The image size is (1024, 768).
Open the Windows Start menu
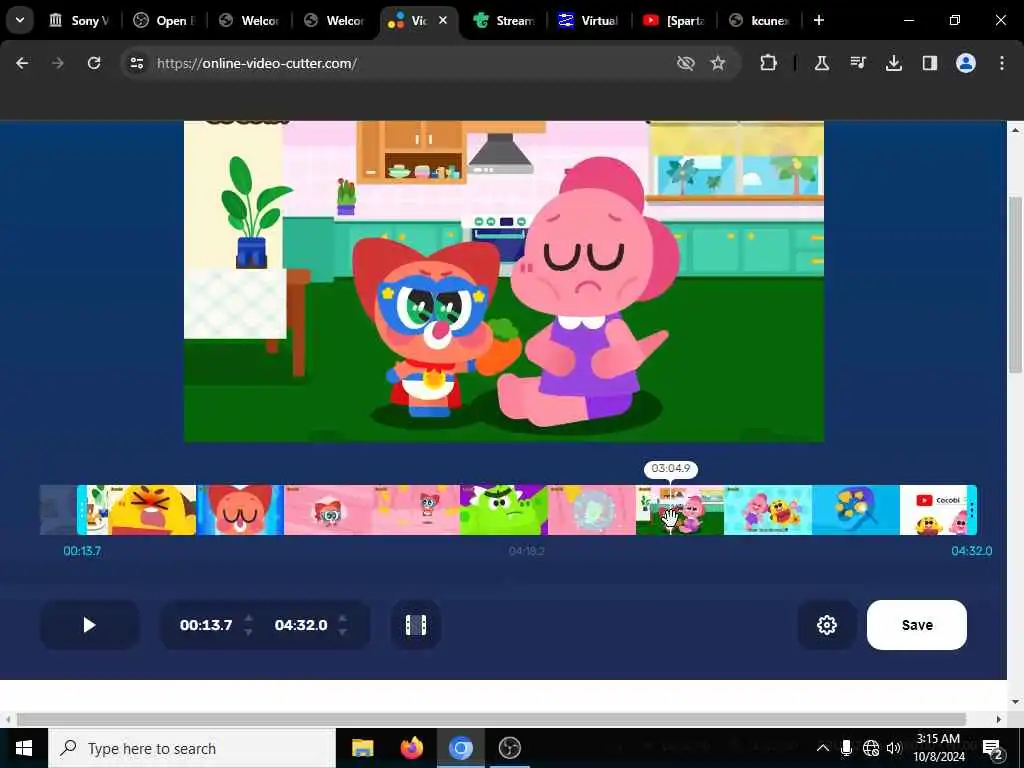click(24, 748)
